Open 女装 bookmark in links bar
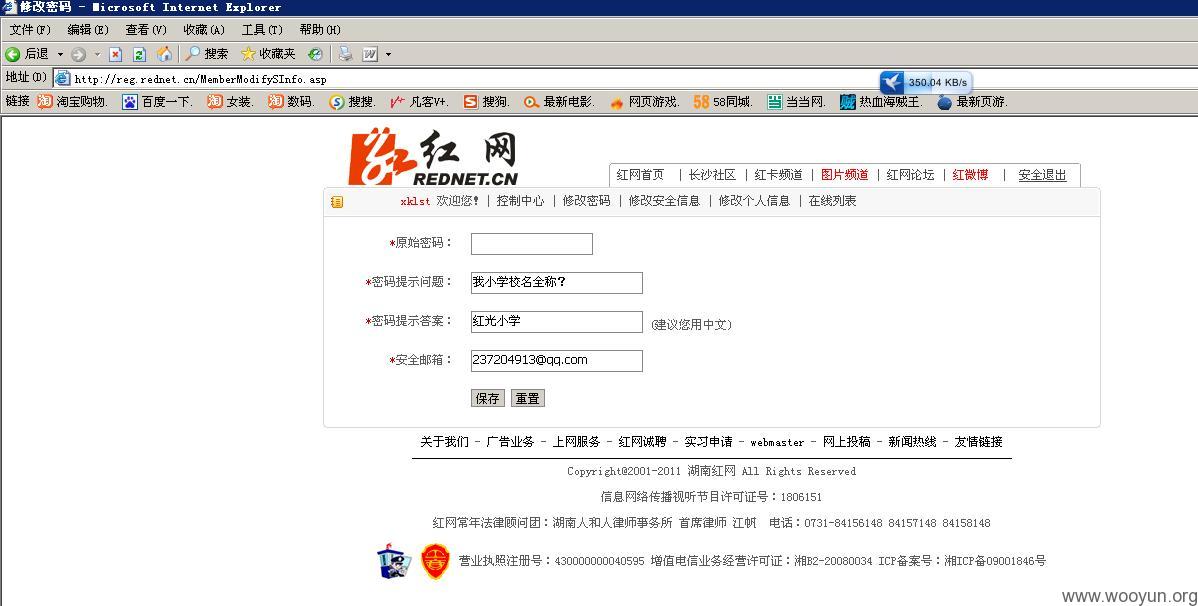This screenshot has height=606, width=1198. 230,102
